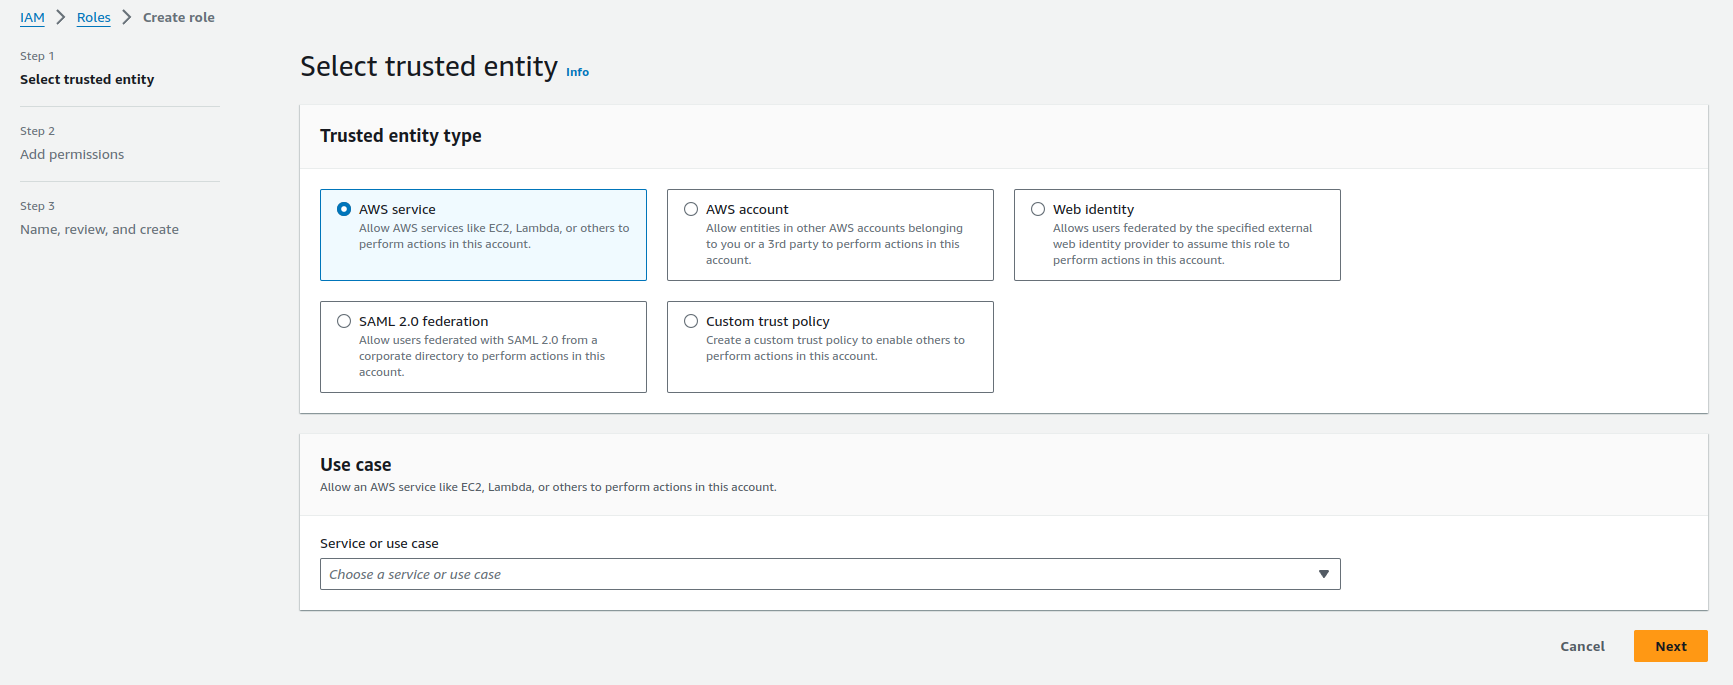Click the Use case description sentence

pos(548,487)
